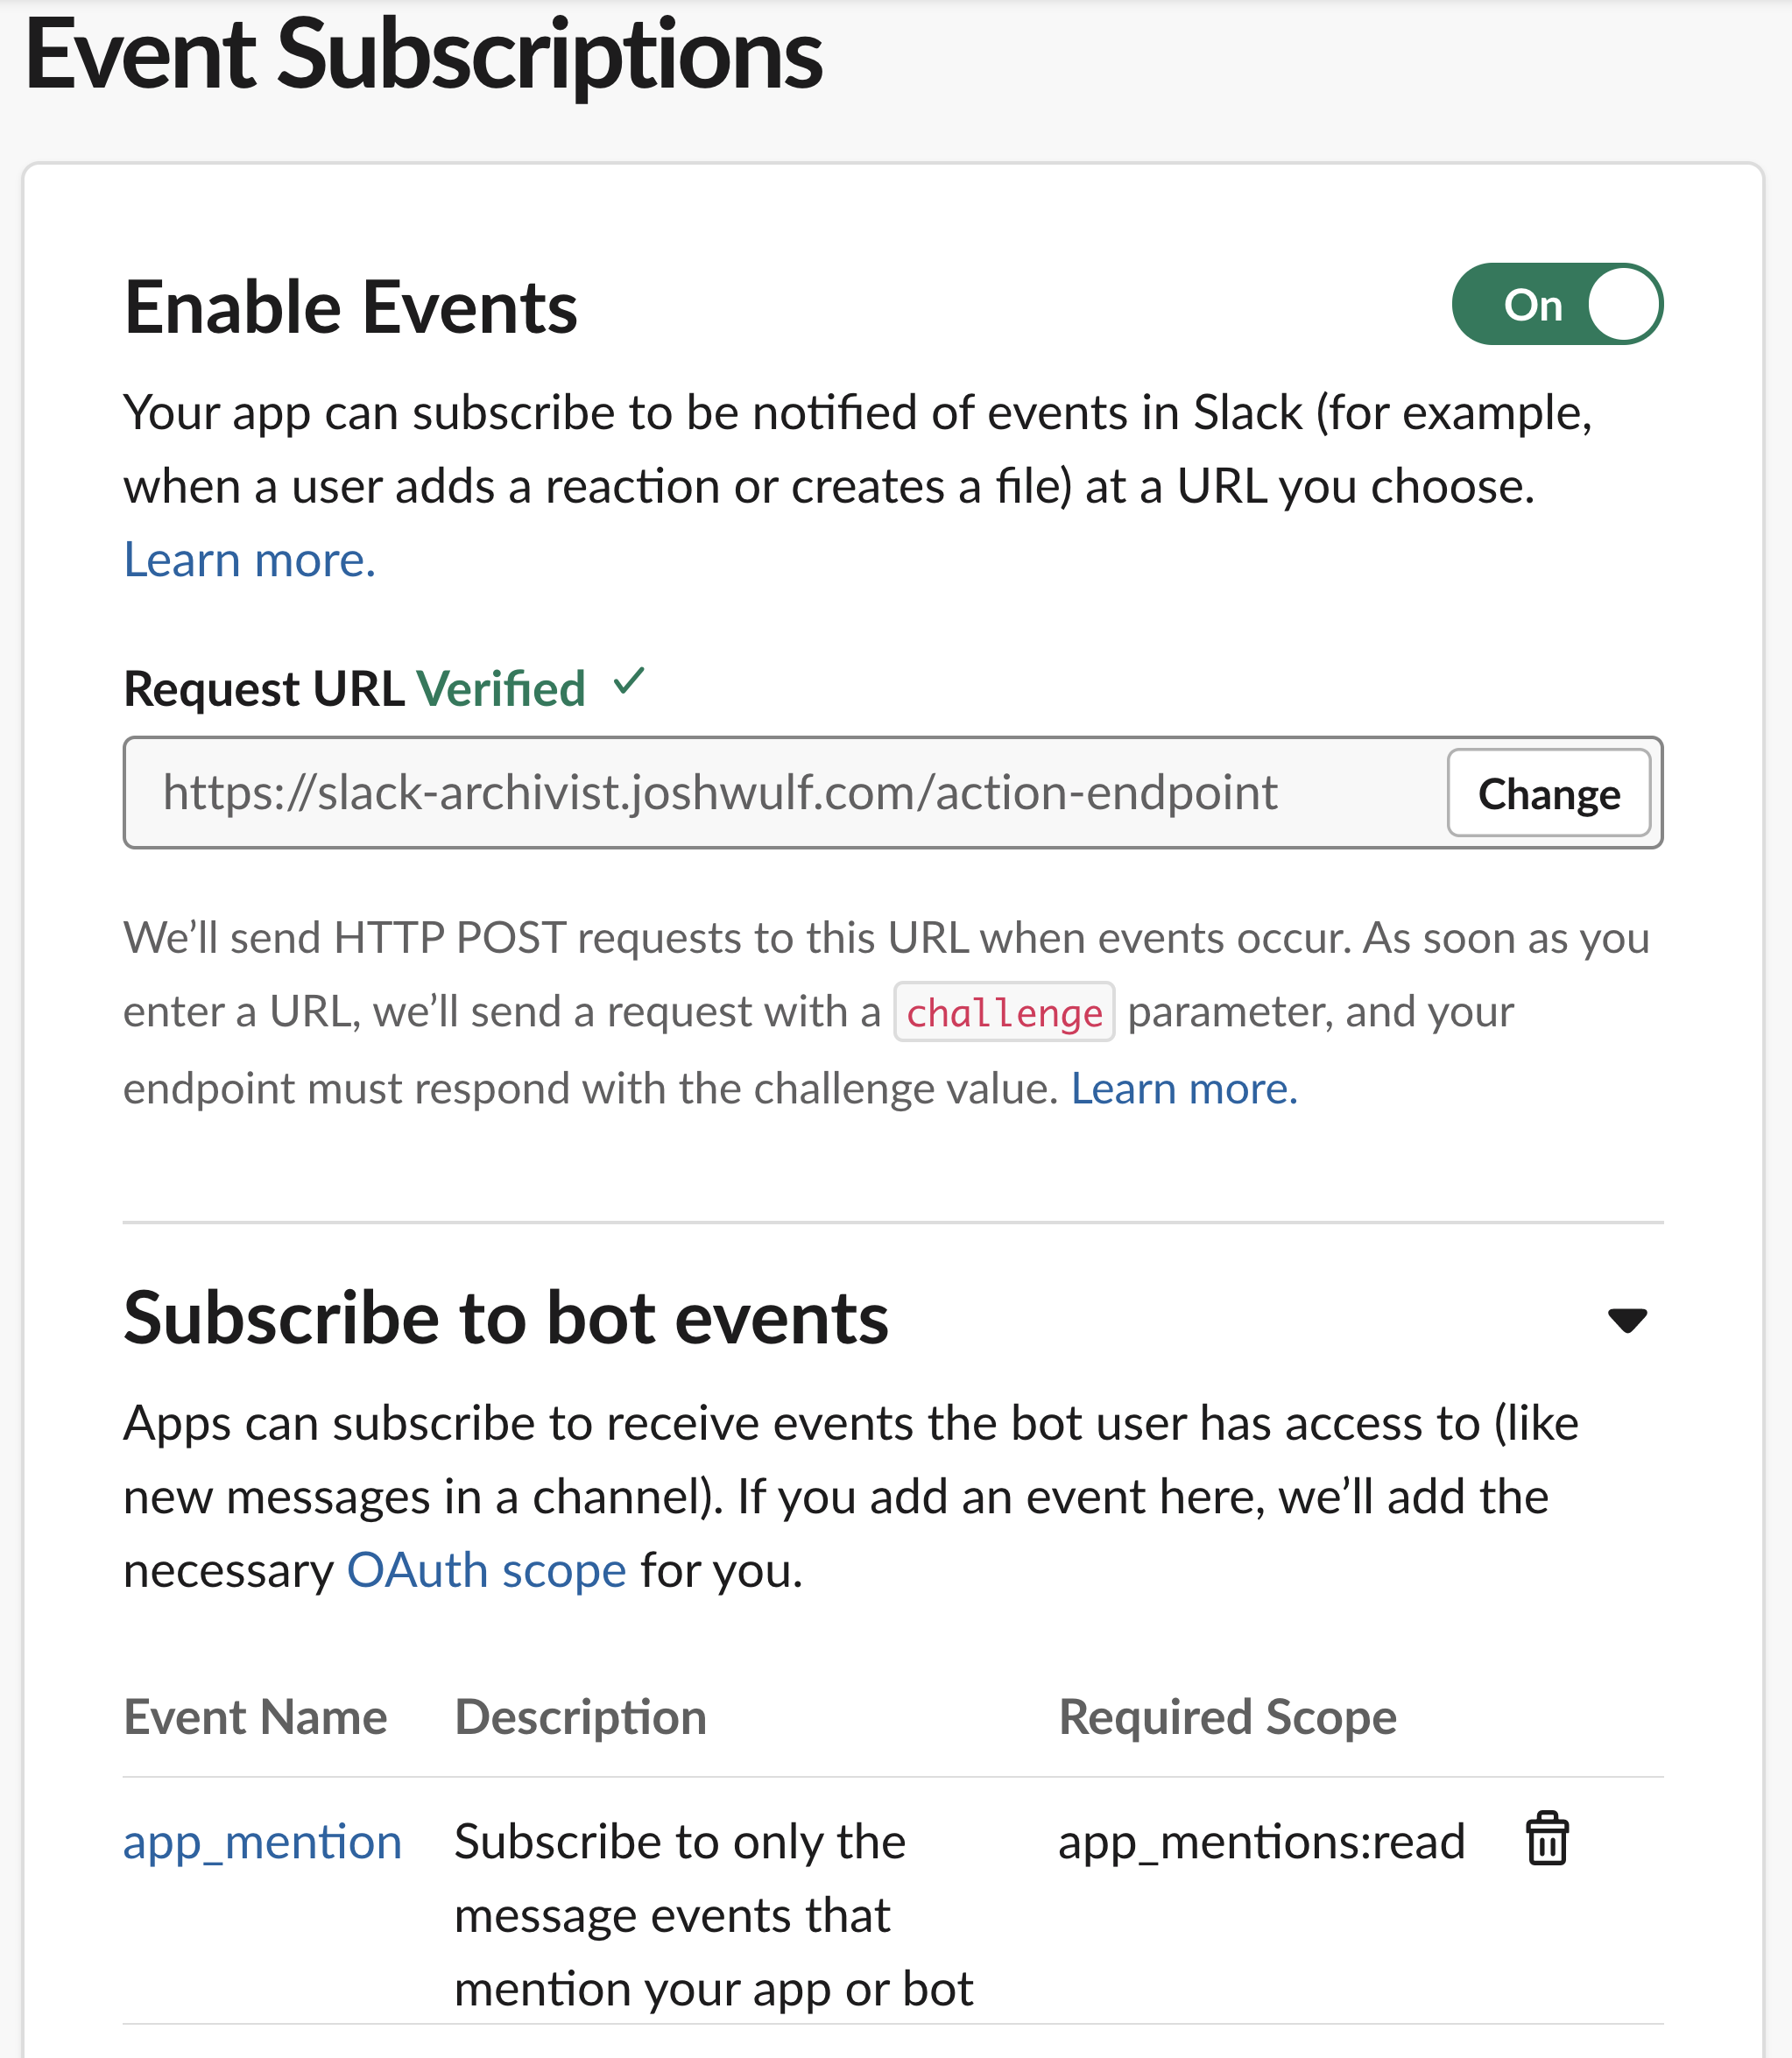The width and height of the screenshot is (1792, 2058).
Task: Click the app_mentions:read scope text
Action: (1260, 1842)
